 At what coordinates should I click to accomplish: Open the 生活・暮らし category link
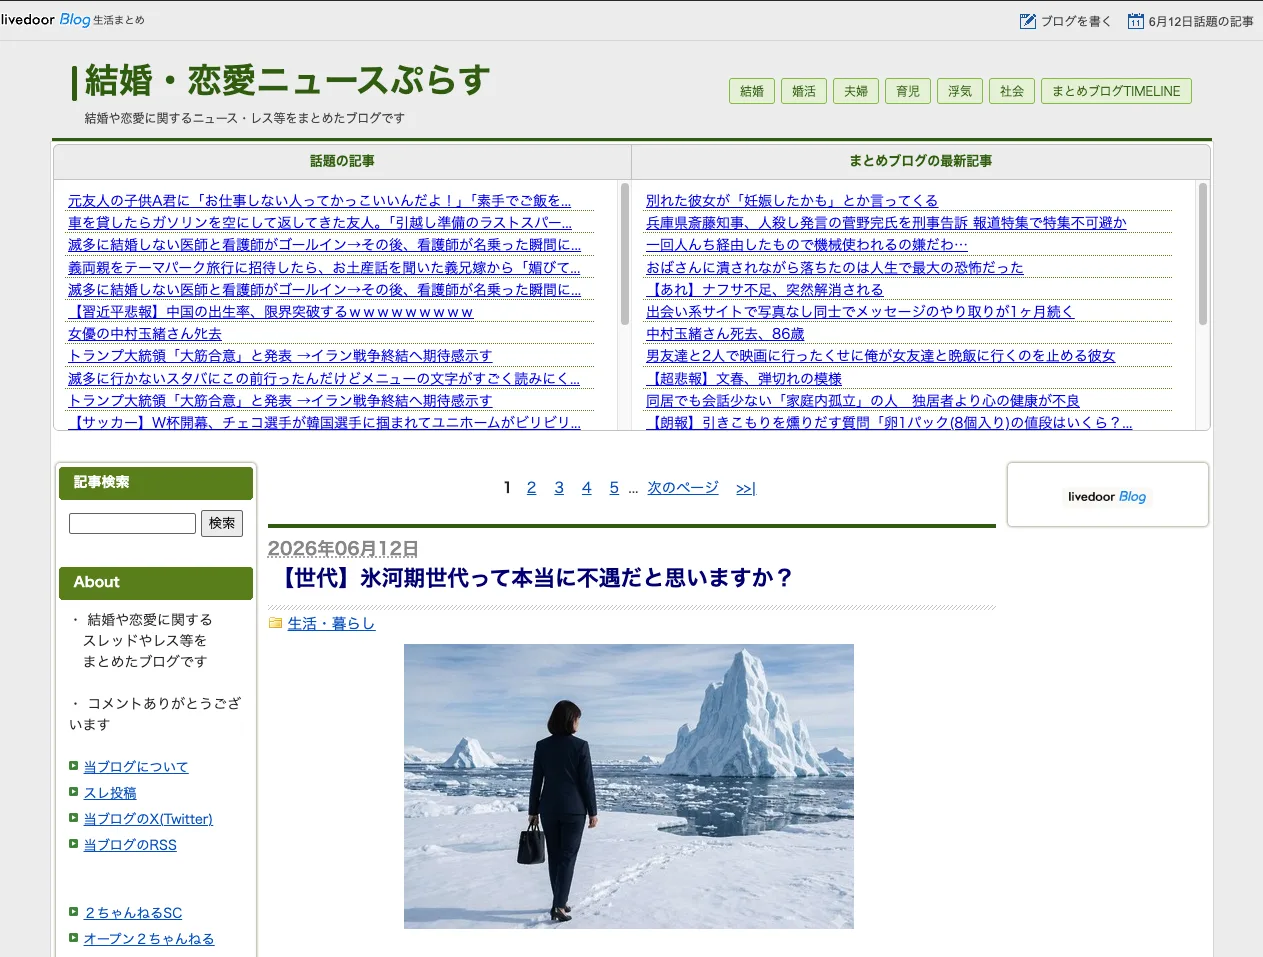click(x=331, y=623)
